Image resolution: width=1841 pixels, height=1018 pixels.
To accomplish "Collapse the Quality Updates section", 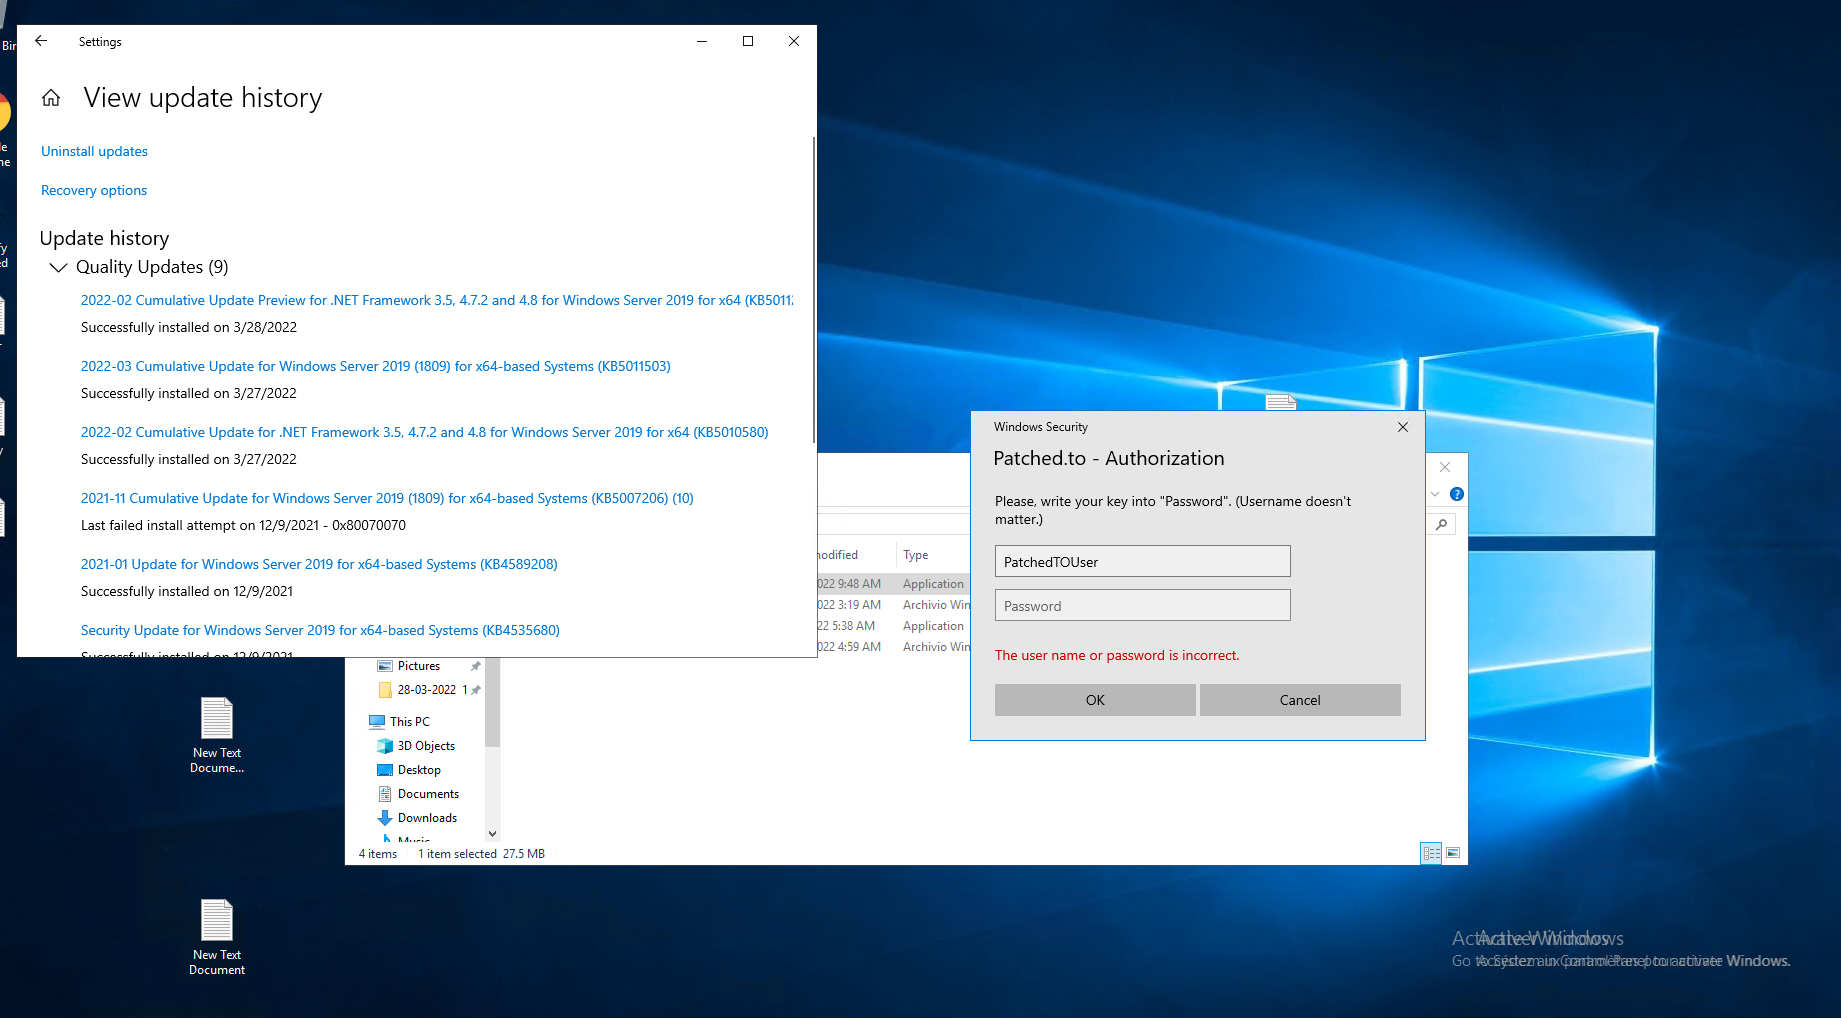I will point(59,267).
